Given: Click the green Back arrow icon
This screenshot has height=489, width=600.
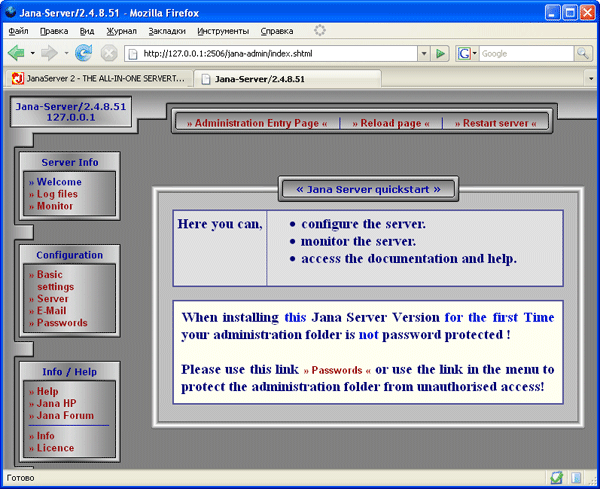Looking at the screenshot, I should click(16, 53).
